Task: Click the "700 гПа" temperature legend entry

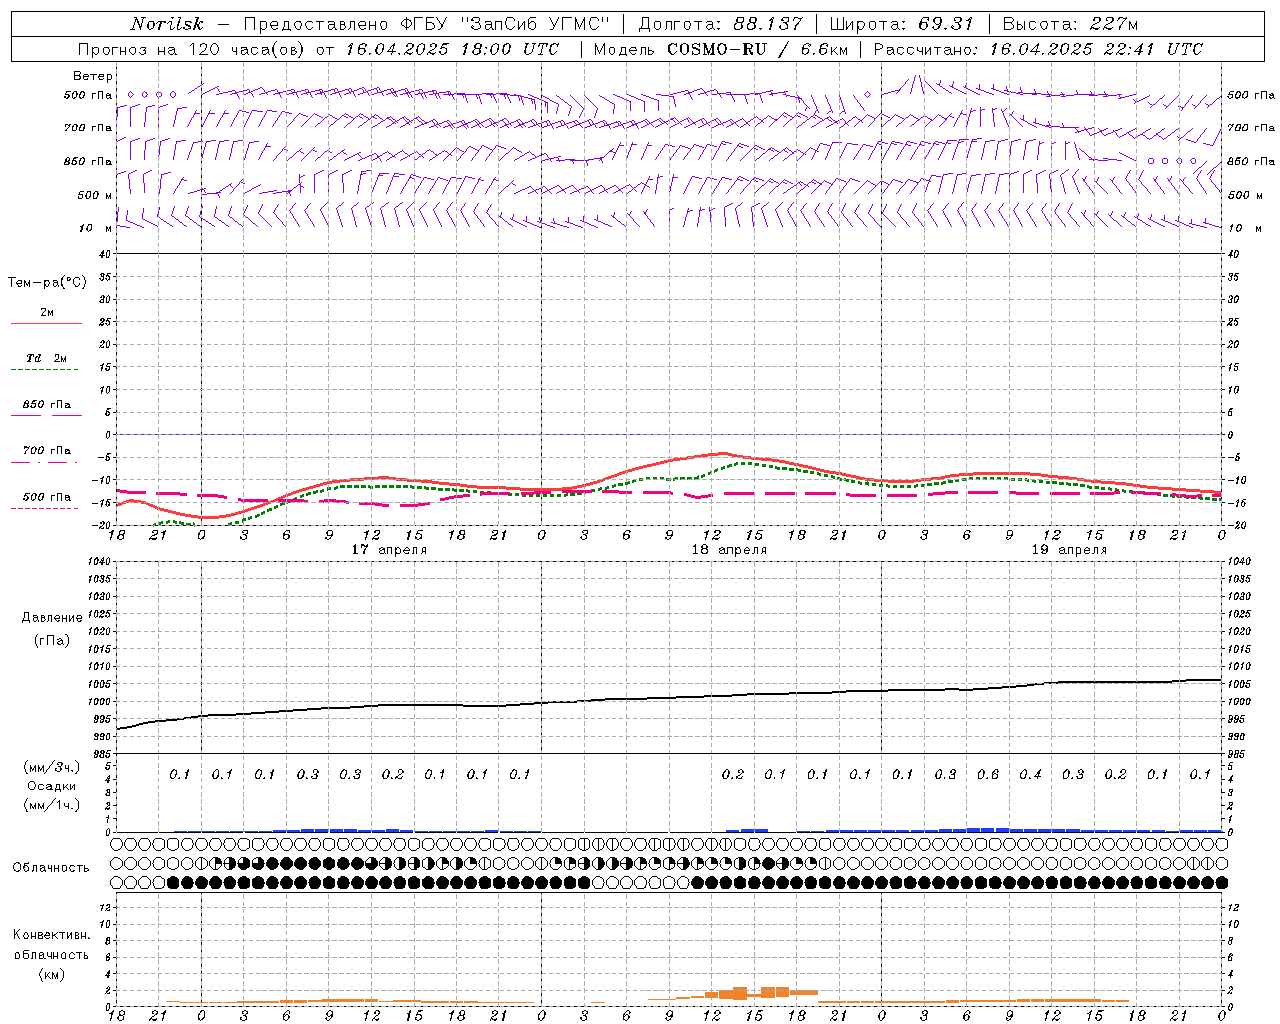Action: pyautogui.click(x=47, y=451)
